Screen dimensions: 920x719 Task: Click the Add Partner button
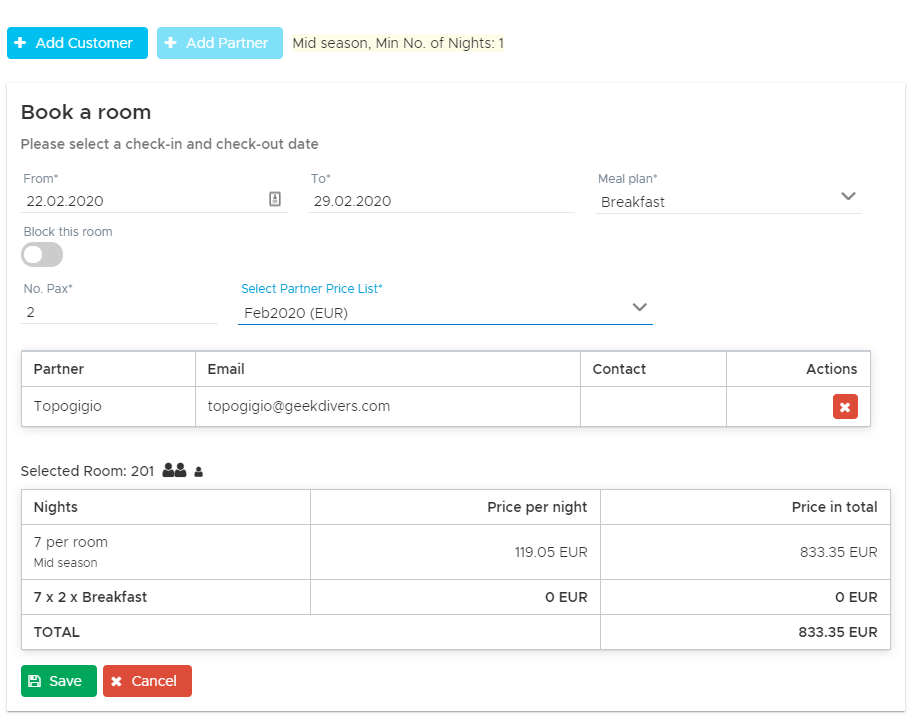point(219,43)
